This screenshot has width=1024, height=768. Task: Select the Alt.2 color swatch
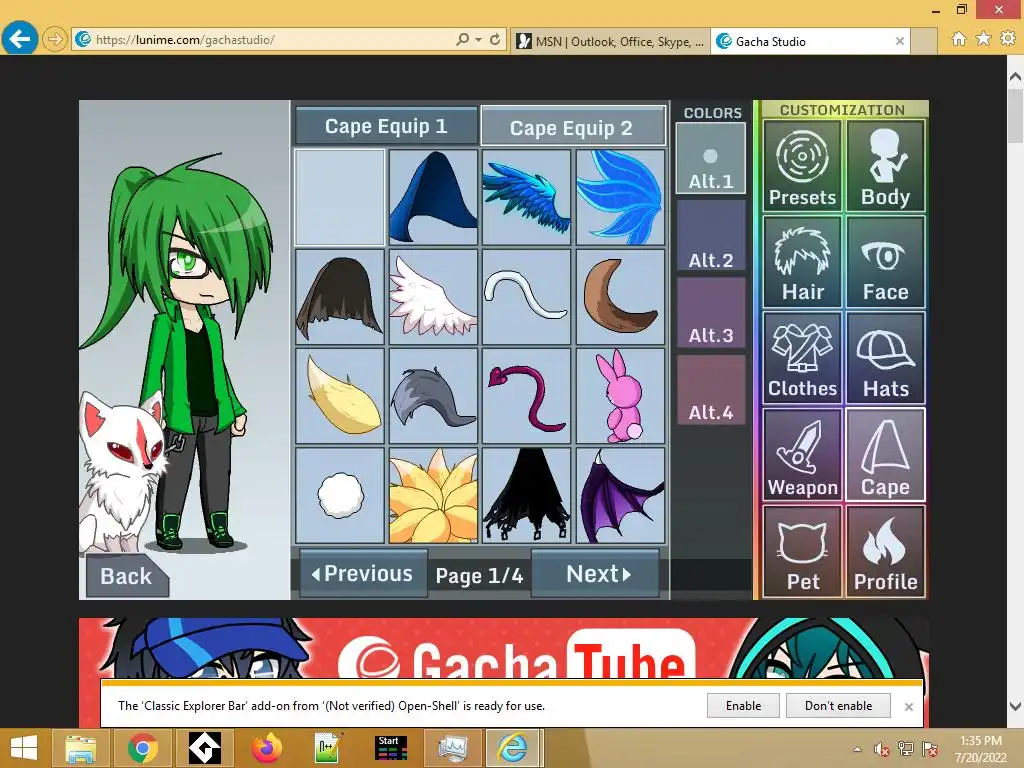click(711, 236)
